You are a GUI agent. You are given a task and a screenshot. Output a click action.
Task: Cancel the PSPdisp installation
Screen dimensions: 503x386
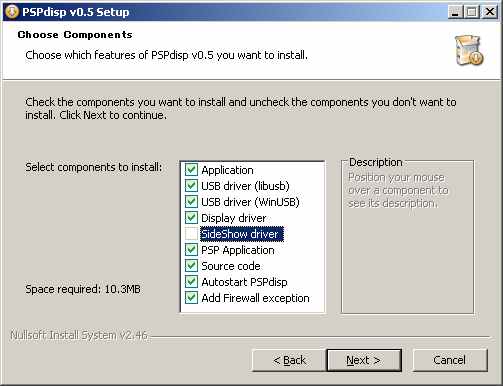click(450, 360)
